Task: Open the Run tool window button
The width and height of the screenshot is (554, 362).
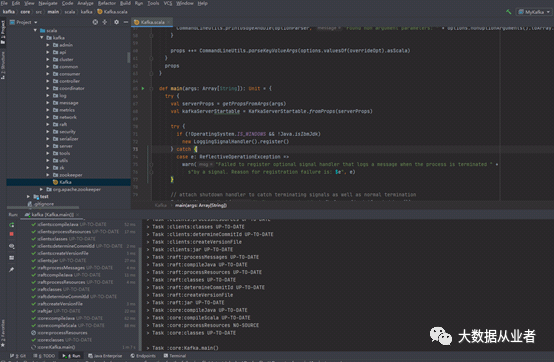Action: click(71, 356)
